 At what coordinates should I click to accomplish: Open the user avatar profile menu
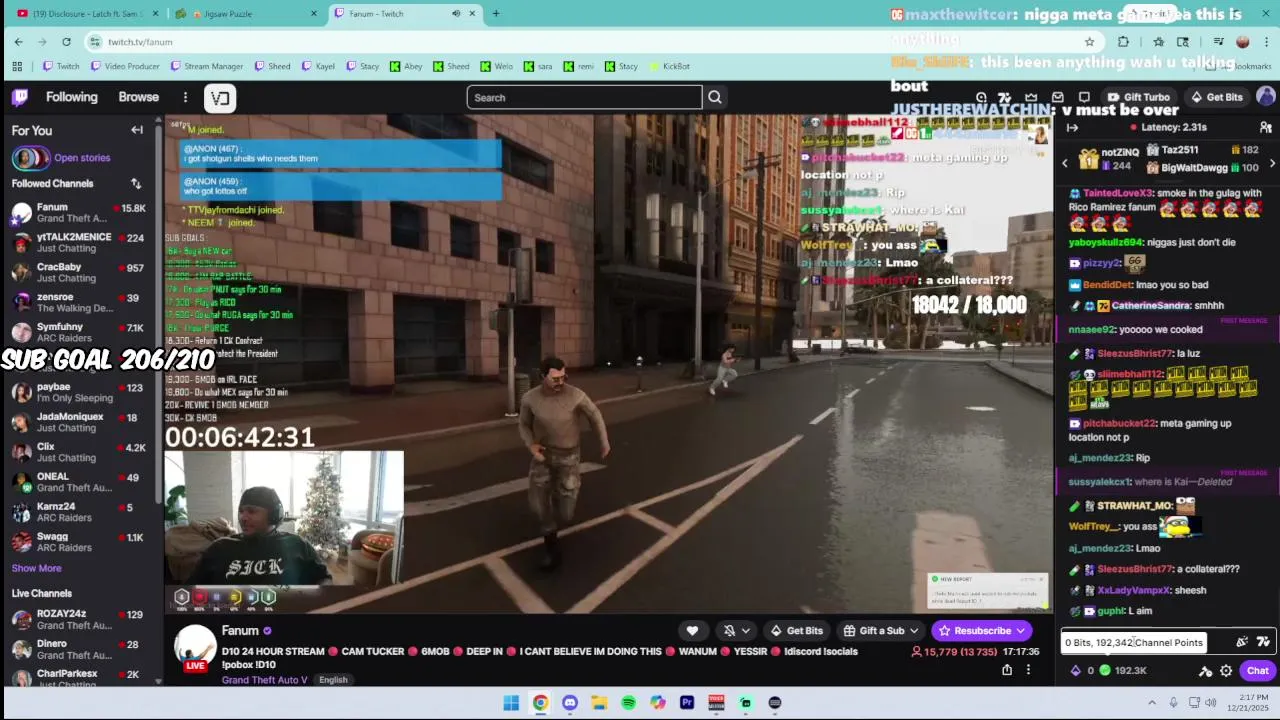(1266, 97)
